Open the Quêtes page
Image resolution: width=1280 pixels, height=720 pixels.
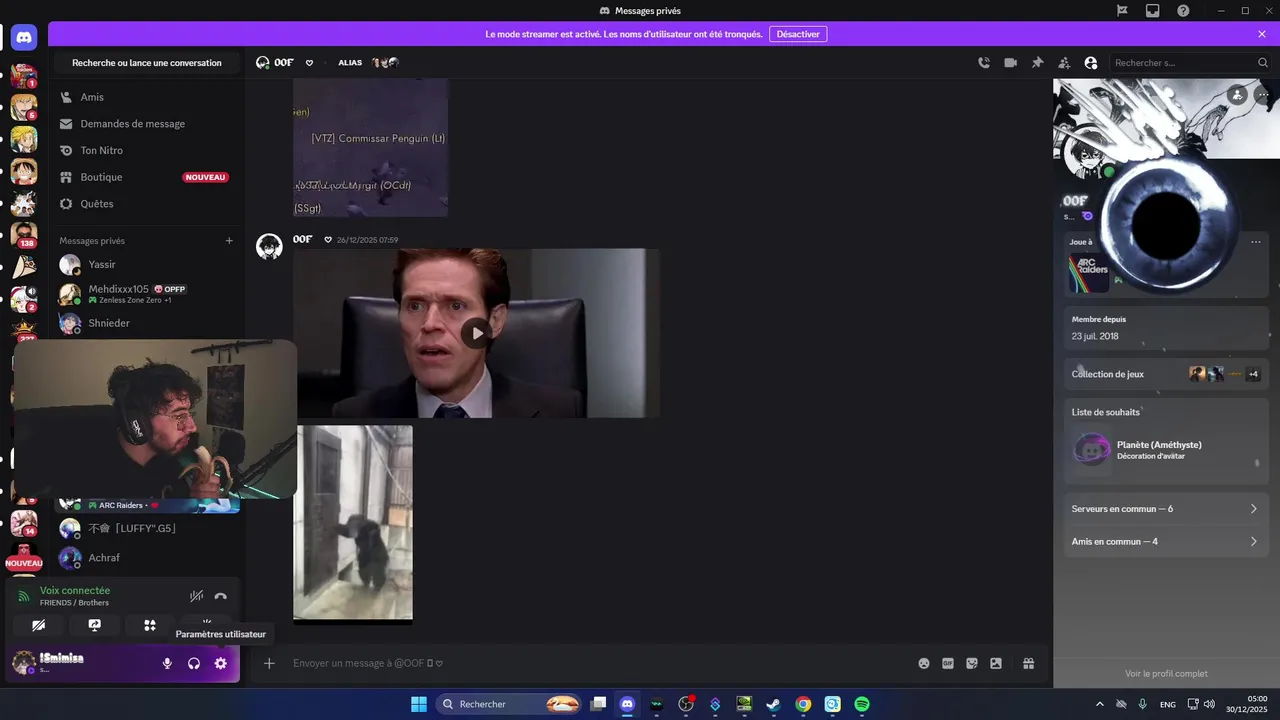tap(147, 204)
